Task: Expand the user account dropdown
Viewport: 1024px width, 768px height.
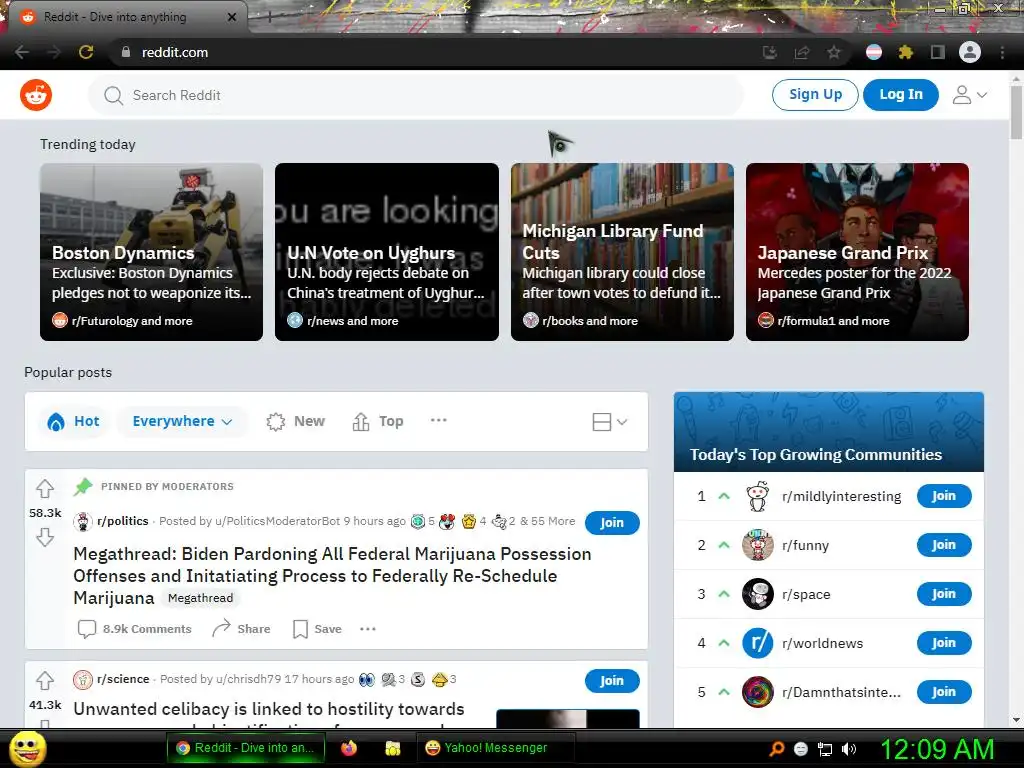Action: tap(970, 95)
